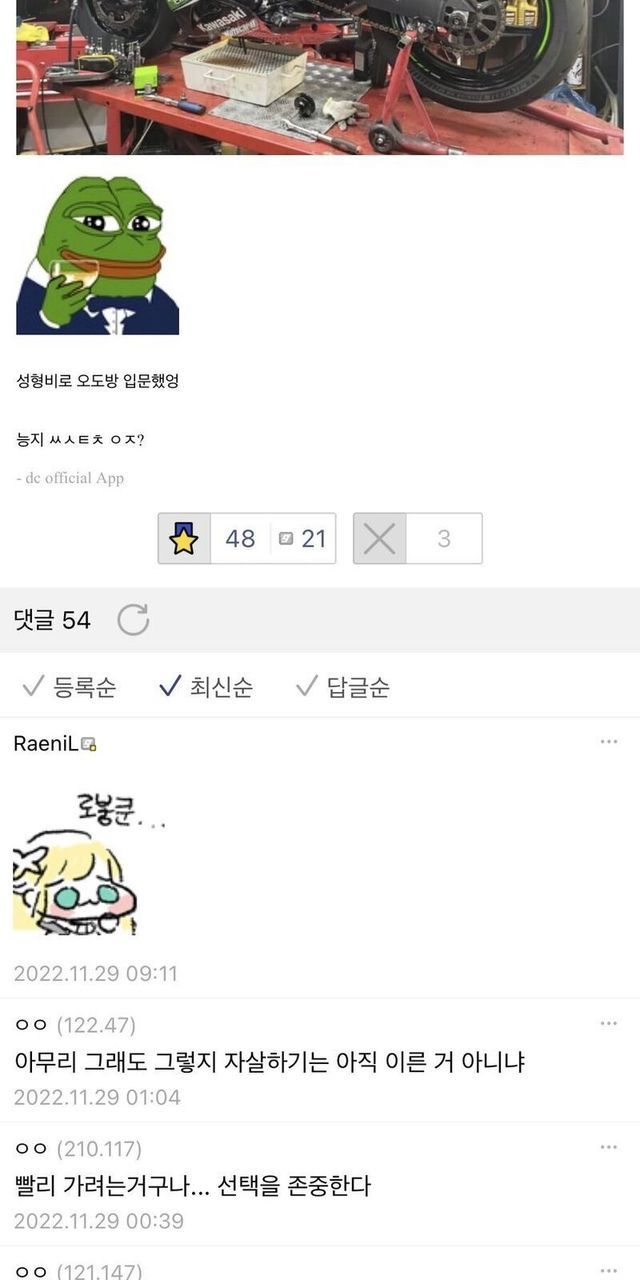Screen dimensions: 640x1280
Task: Sort comments by 답글순
Action: coord(342,687)
